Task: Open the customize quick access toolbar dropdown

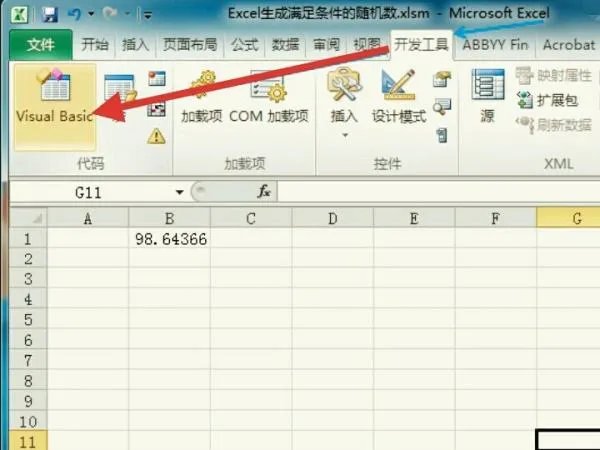Action: click(147, 16)
